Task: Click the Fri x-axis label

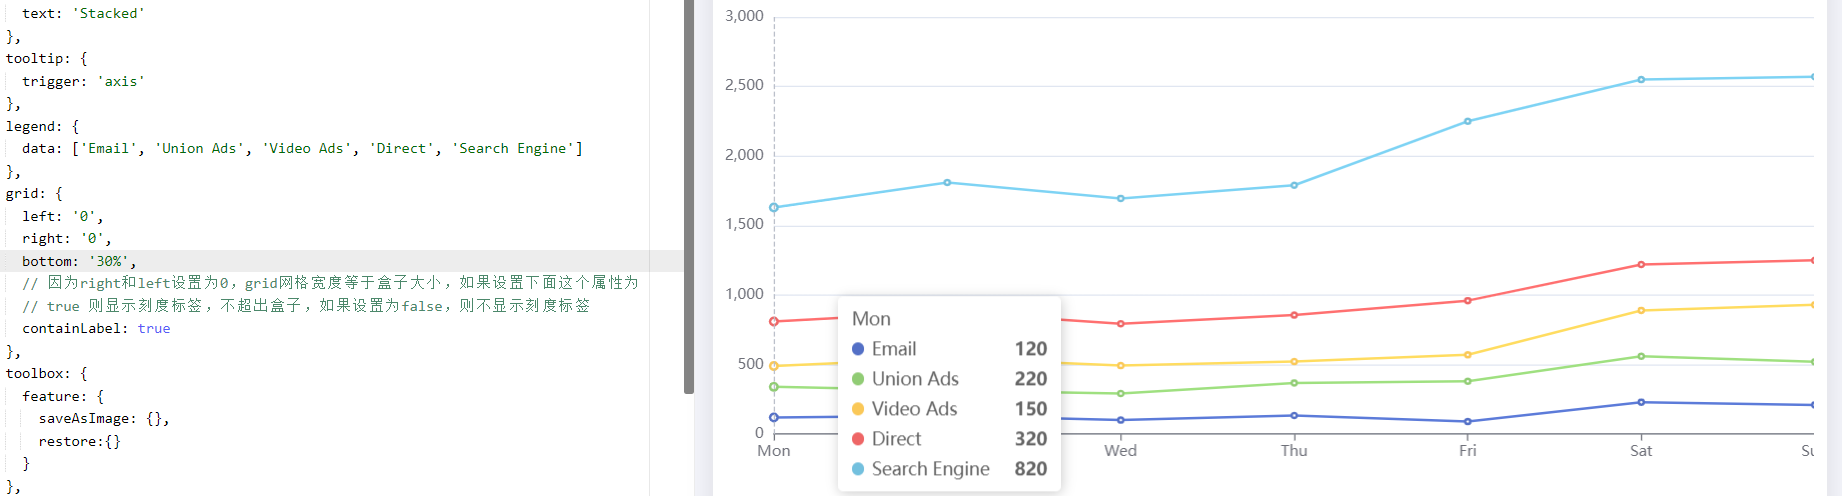Action: click(x=1467, y=451)
